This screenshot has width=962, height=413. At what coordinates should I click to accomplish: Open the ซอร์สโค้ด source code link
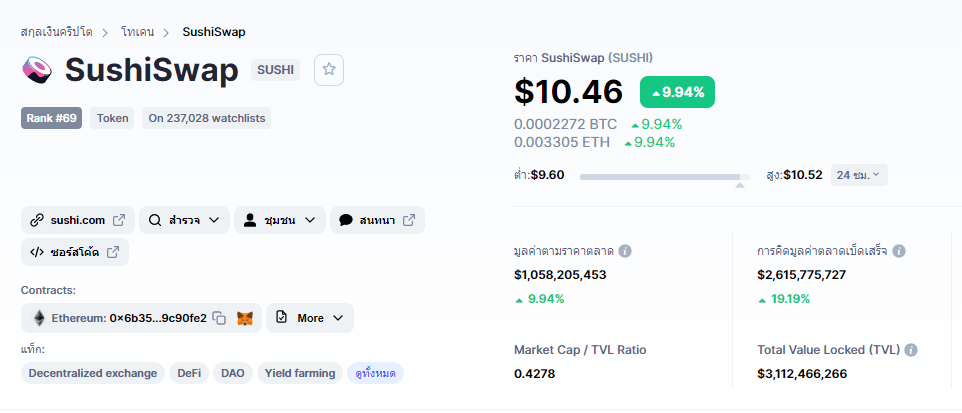pos(75,252)
